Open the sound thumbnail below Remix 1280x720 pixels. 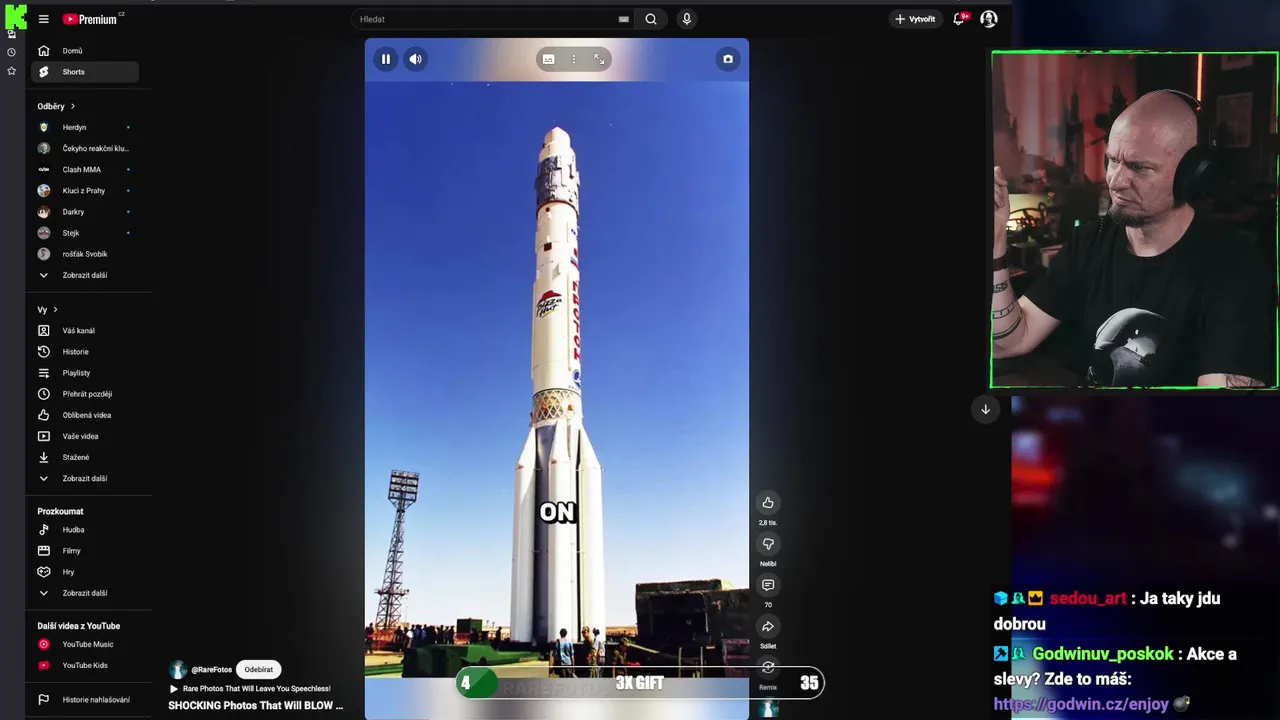click(768, 709)
